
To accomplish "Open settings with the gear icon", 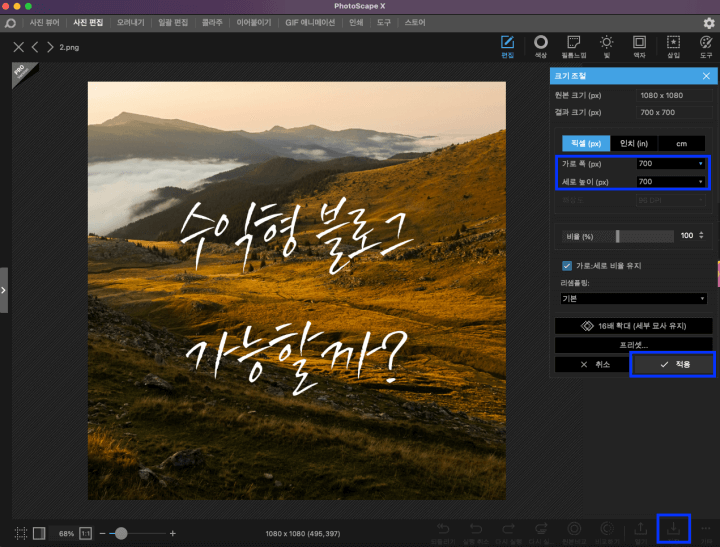I will click(x=709, y=23).
